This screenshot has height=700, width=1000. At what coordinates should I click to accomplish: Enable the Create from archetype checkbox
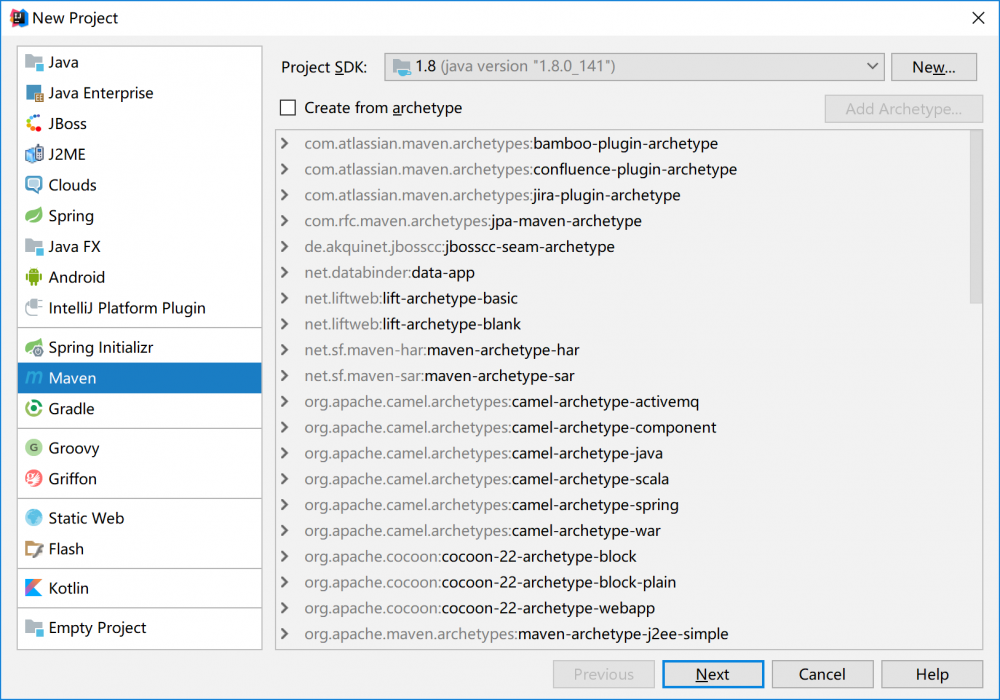[289, 108]
